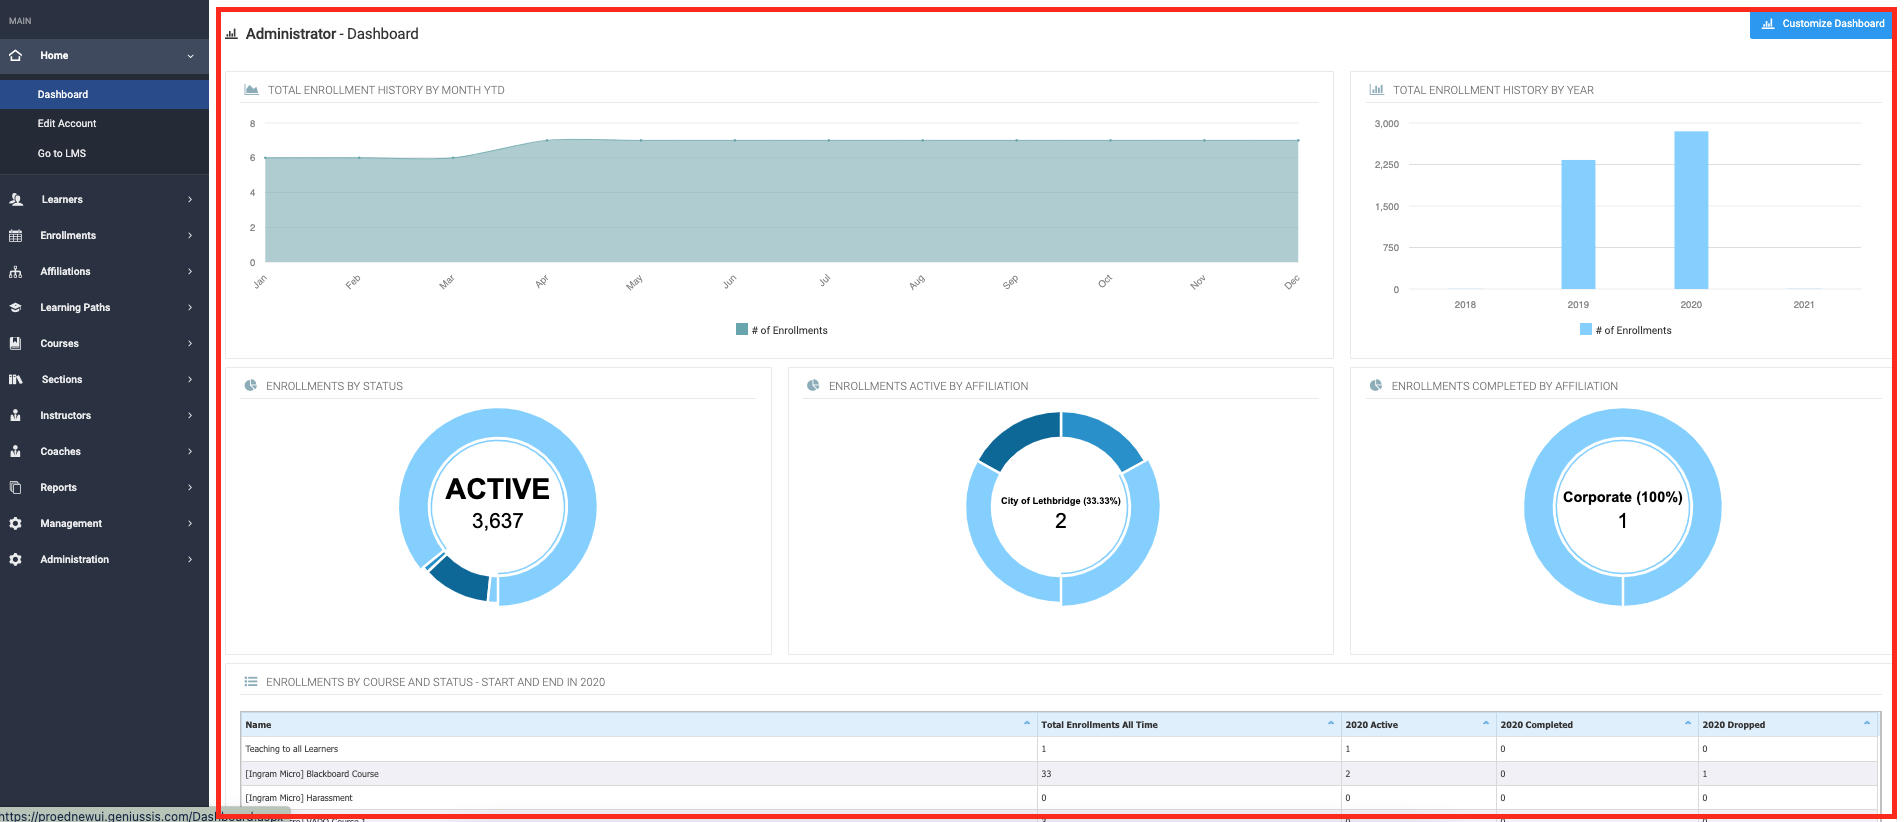
Task: Click the Affiliations hierarchy icon
Action: click(15, 271)
